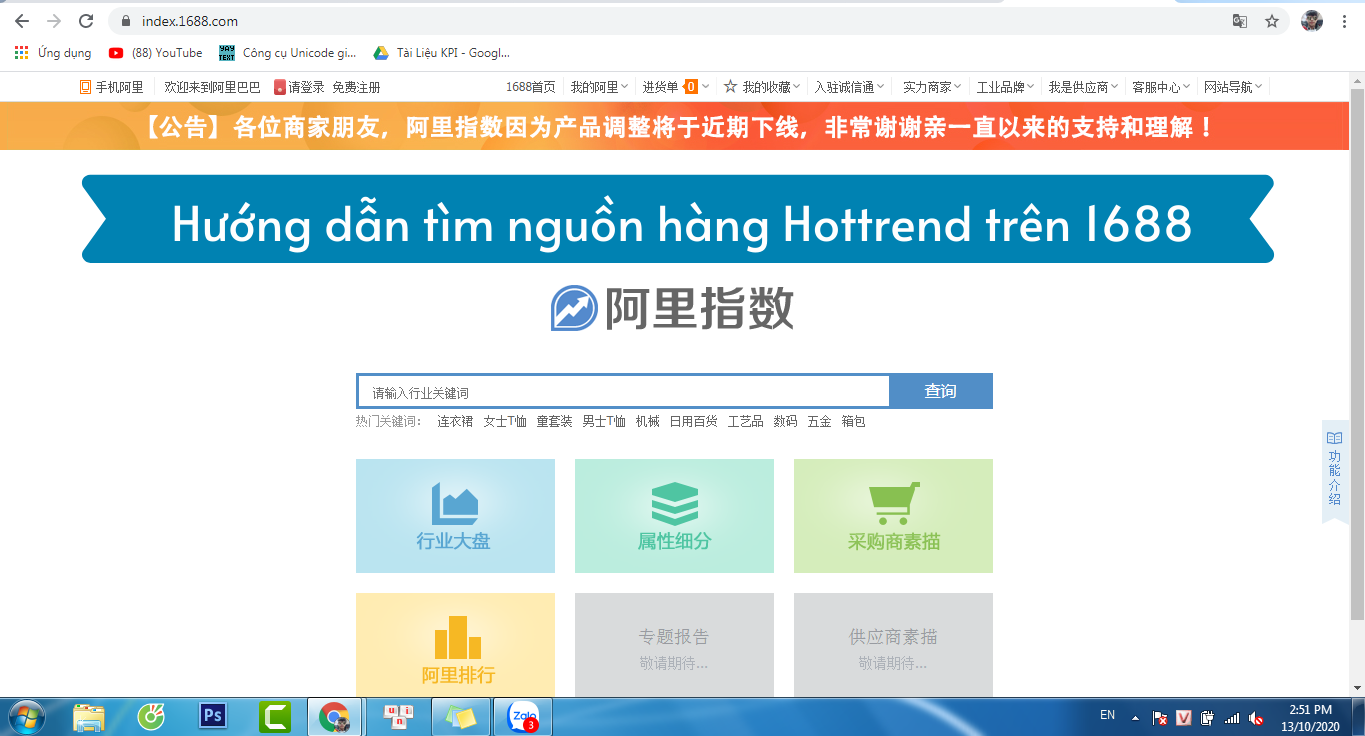The height and width of the screenshot is (736, 1365).
Task: Expand the 网站导航 dropdown
Action: pyautogui.click(x=1233, y=87)
